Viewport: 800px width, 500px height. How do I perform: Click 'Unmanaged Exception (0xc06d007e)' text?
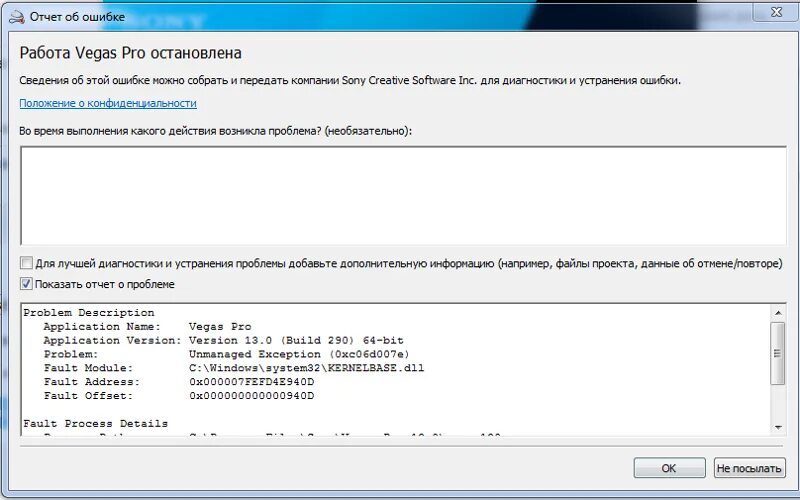[299, 354]
